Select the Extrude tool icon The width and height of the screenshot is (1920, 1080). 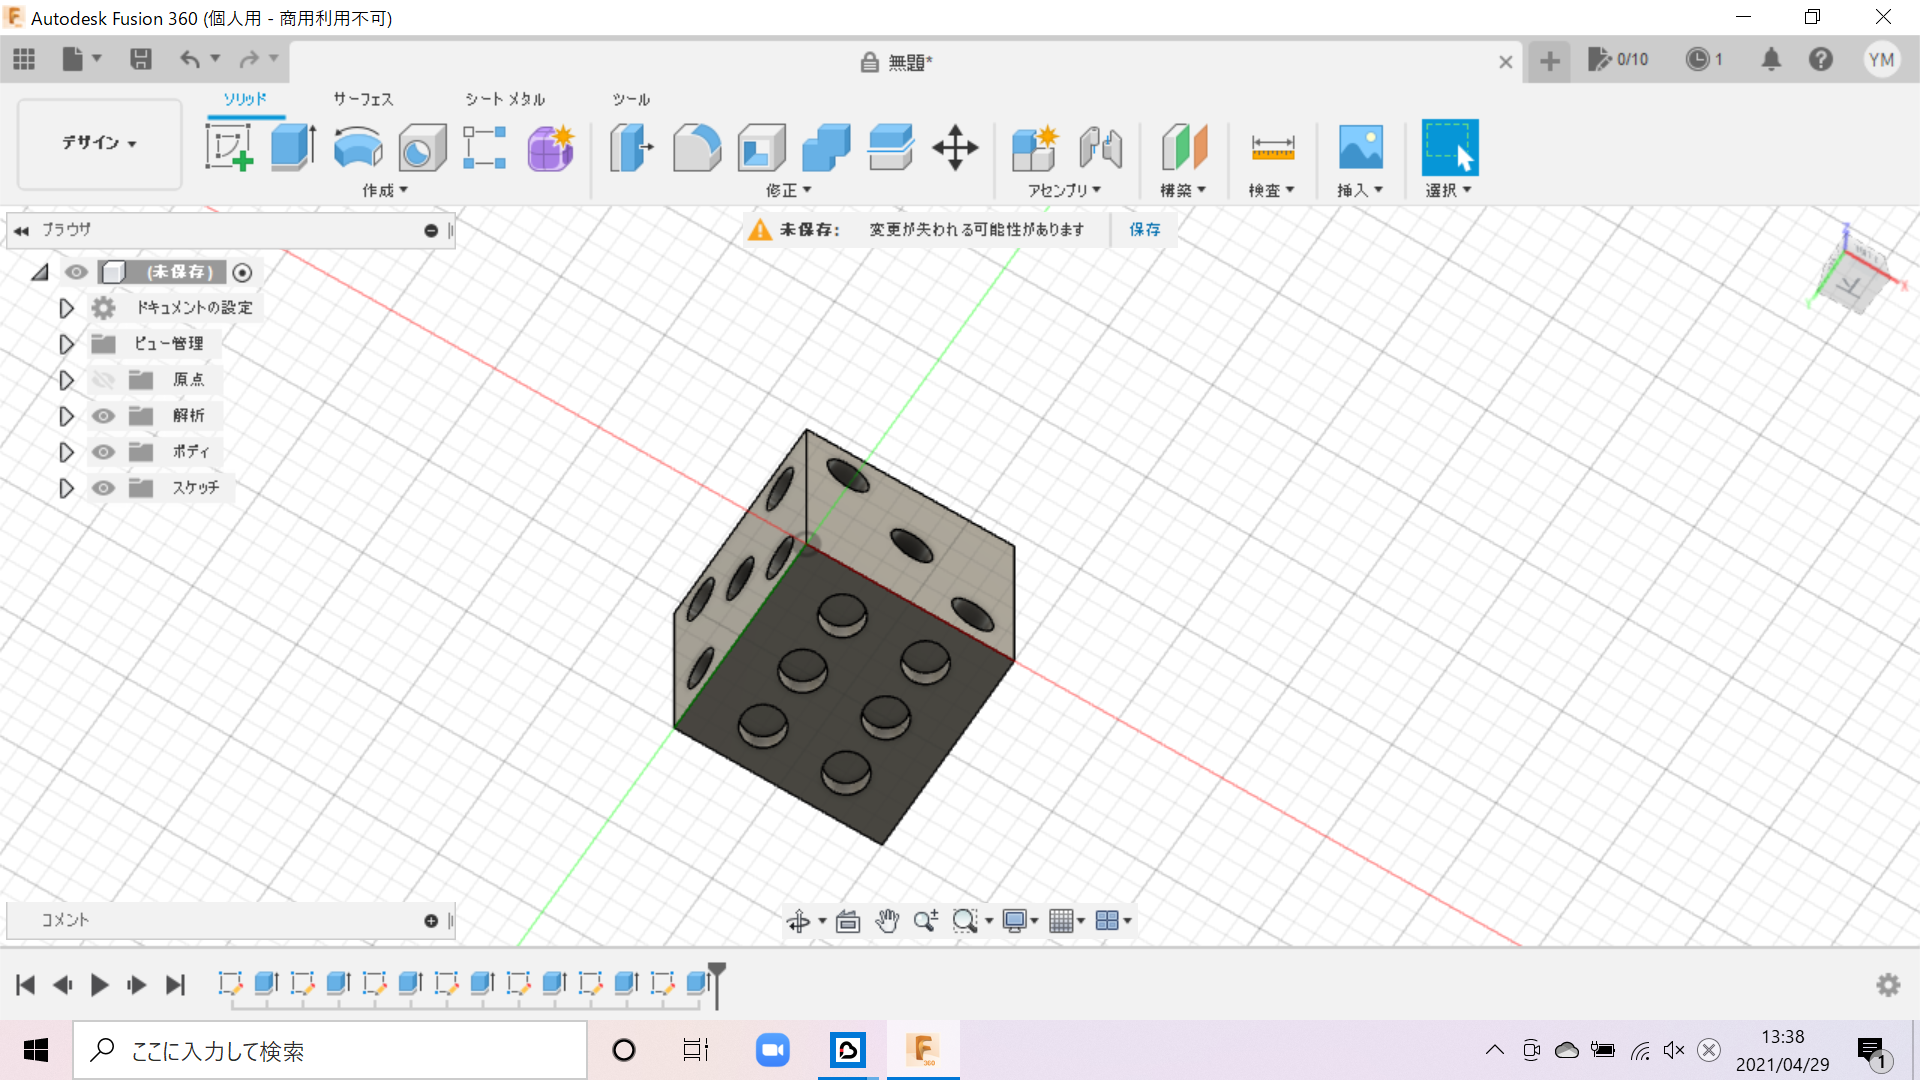click(x=293, y=147)
